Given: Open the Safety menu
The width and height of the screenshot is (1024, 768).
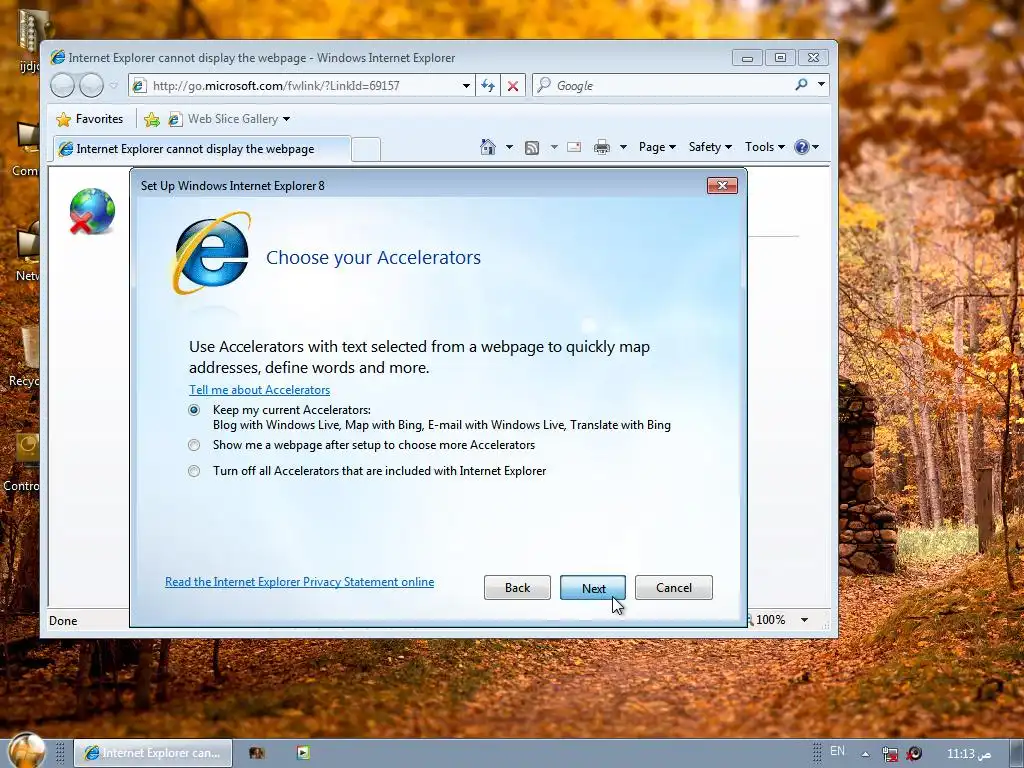Looking at the screenshot, I should [x=710, y=147].
